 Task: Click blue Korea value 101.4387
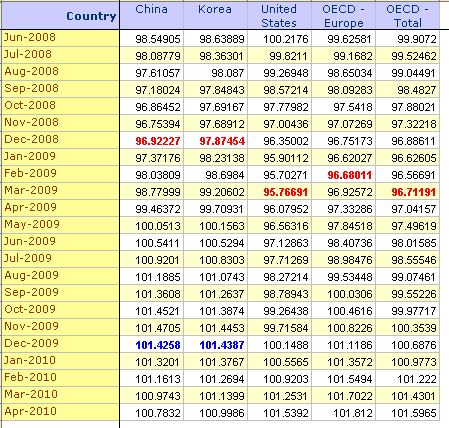(x=222, y=345)
